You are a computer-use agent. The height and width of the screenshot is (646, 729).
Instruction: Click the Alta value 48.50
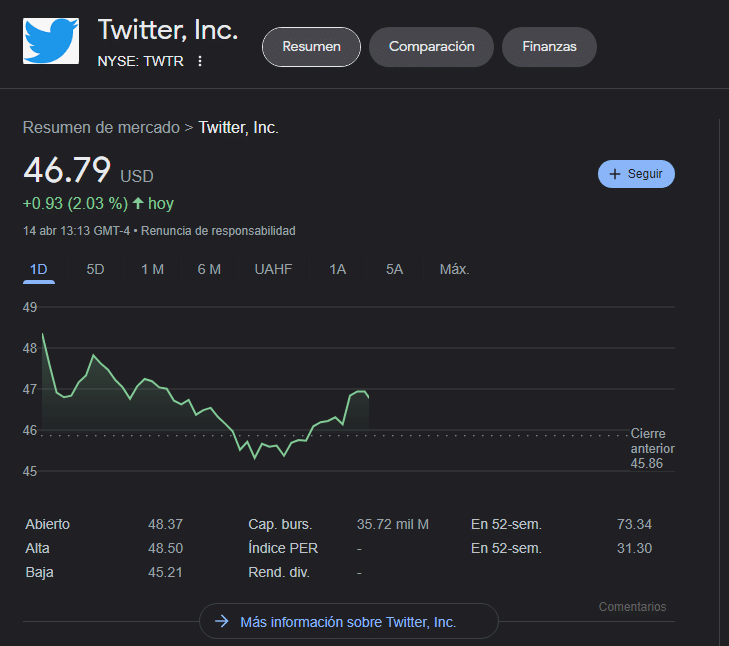point(166,548)
